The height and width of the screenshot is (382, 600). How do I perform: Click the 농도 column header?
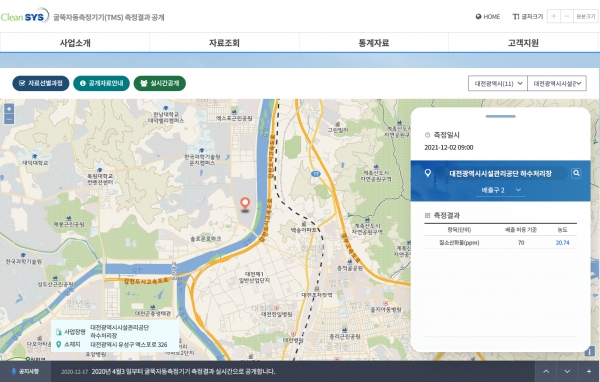coord(562,230)
